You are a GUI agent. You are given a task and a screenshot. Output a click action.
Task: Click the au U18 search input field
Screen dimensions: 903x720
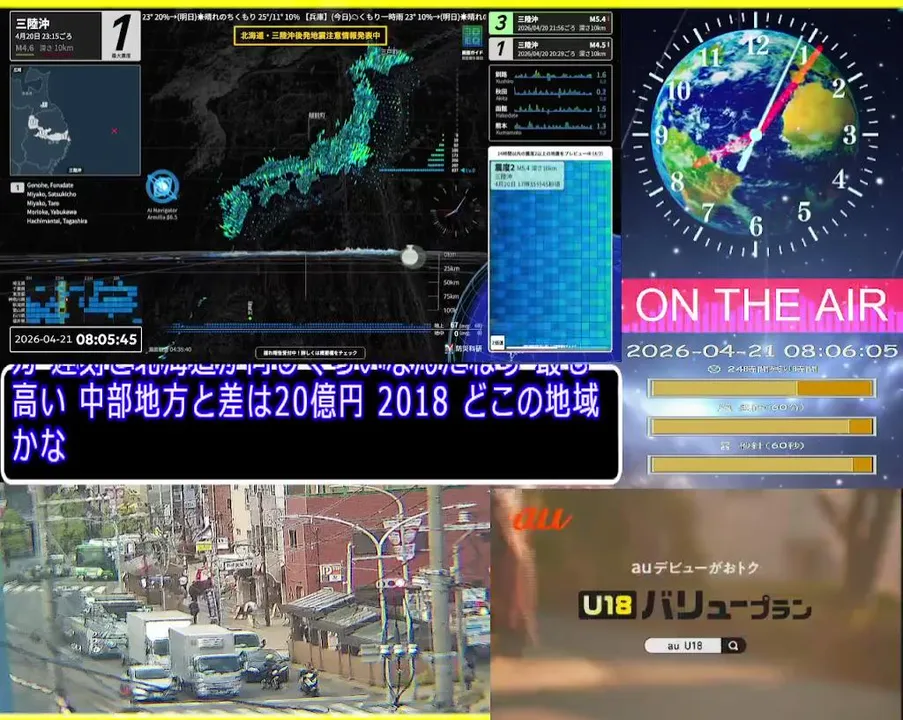coord(684,646)
